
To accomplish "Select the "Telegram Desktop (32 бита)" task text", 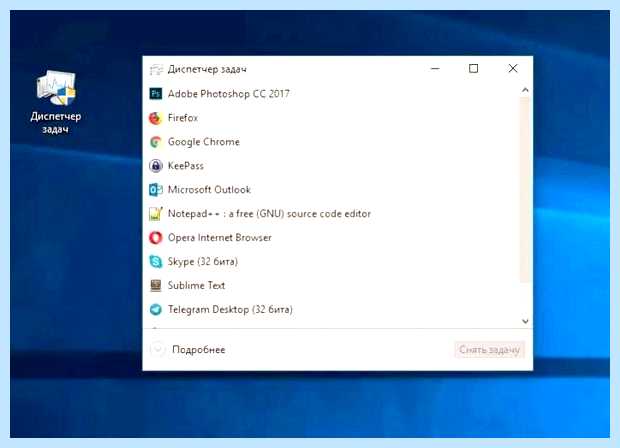I will (230, 310).
